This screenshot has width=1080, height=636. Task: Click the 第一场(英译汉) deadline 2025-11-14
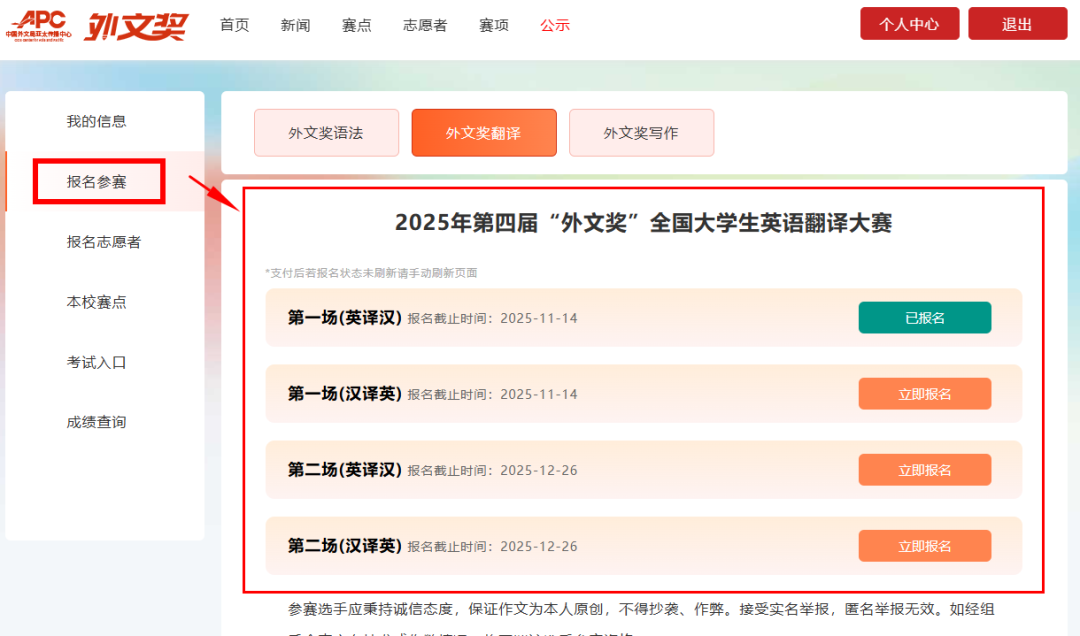pyautogui.click(x=539, y=318)
